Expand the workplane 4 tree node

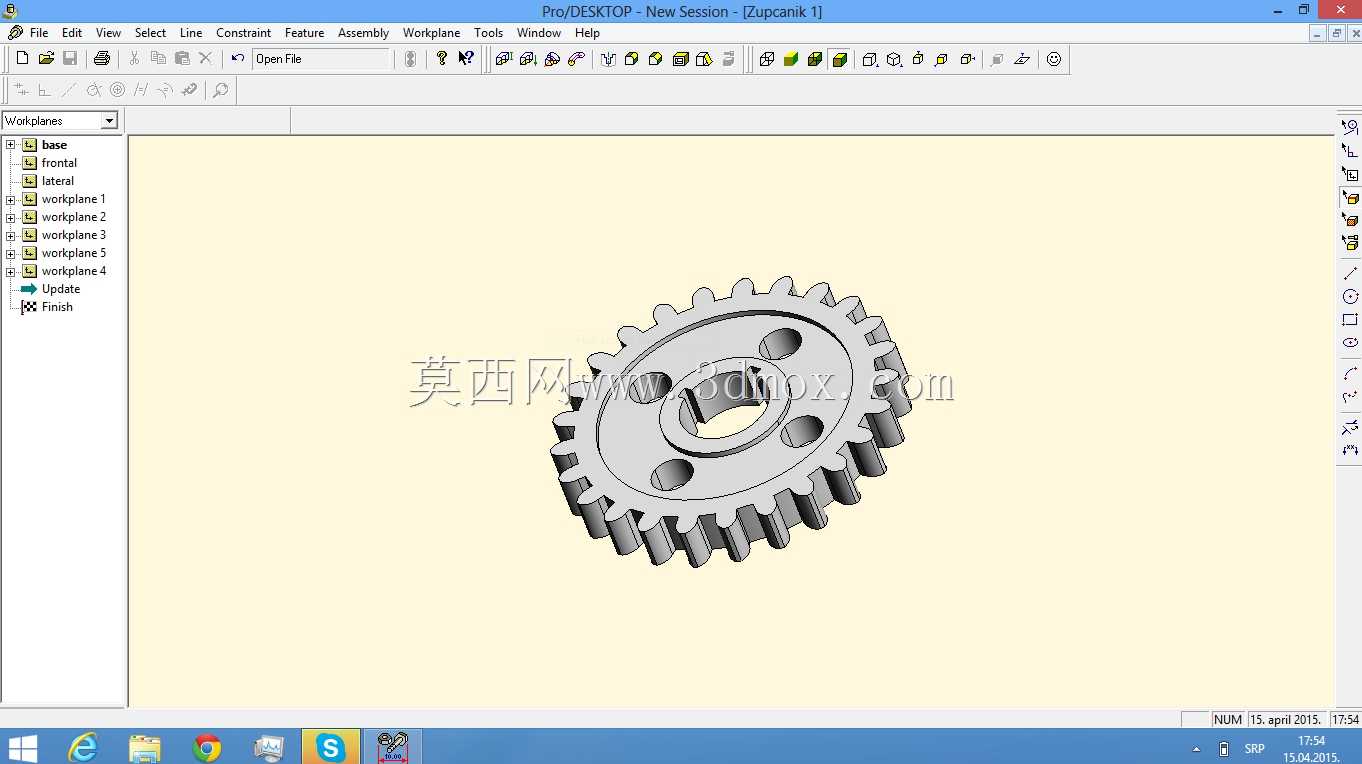[11, 271]
